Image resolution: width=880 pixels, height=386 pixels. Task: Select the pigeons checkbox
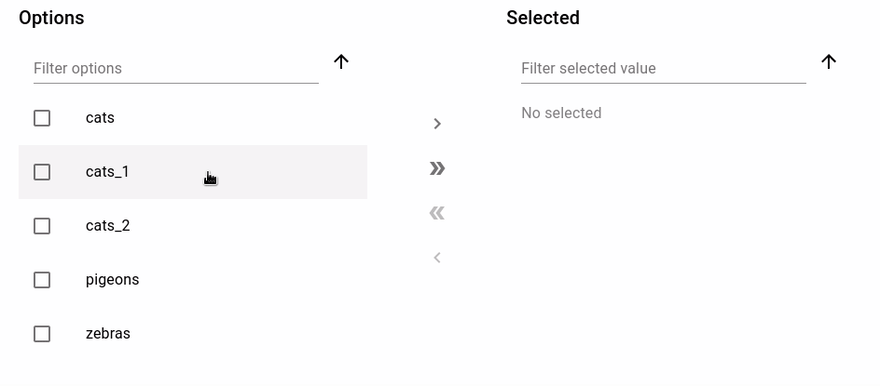tap(42, 280)
